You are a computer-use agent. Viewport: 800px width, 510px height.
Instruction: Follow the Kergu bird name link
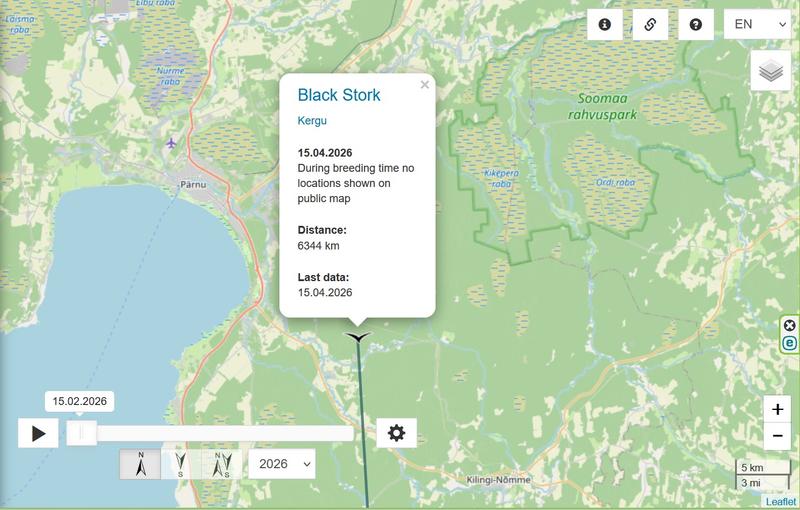tap(312, 121)
